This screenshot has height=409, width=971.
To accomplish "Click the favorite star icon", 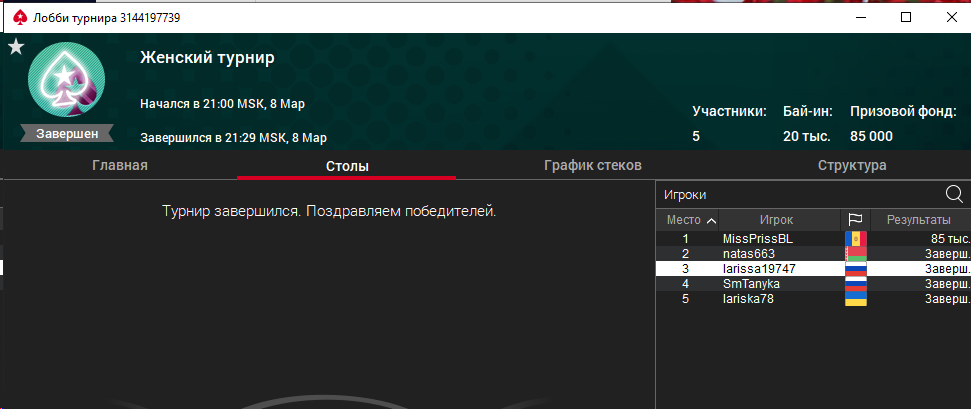I will pos(15,47).
